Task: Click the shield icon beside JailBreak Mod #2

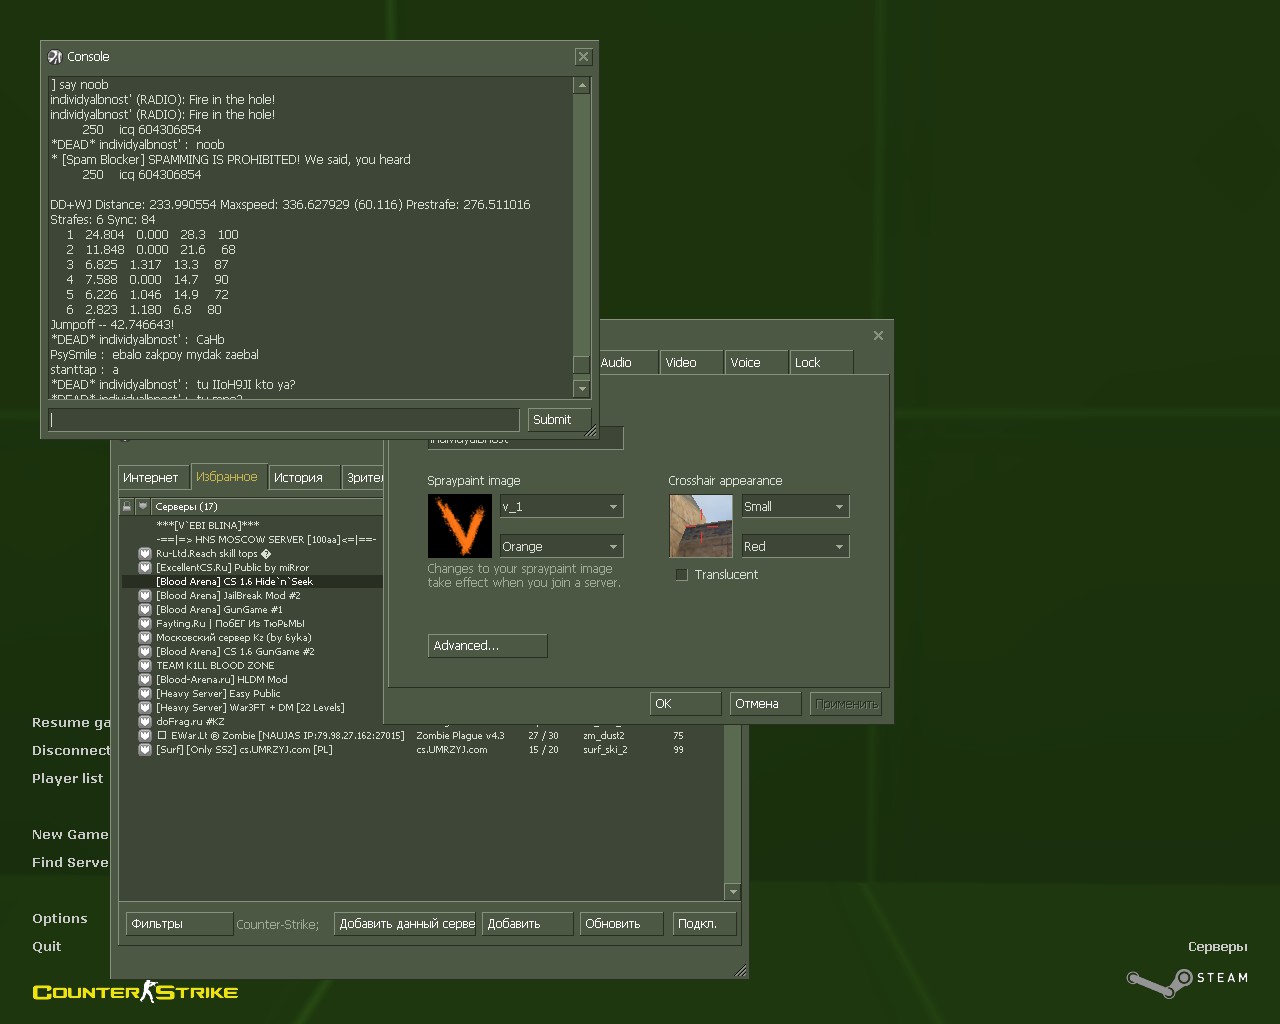Action: pyautogui.click(x=145, y=596)
